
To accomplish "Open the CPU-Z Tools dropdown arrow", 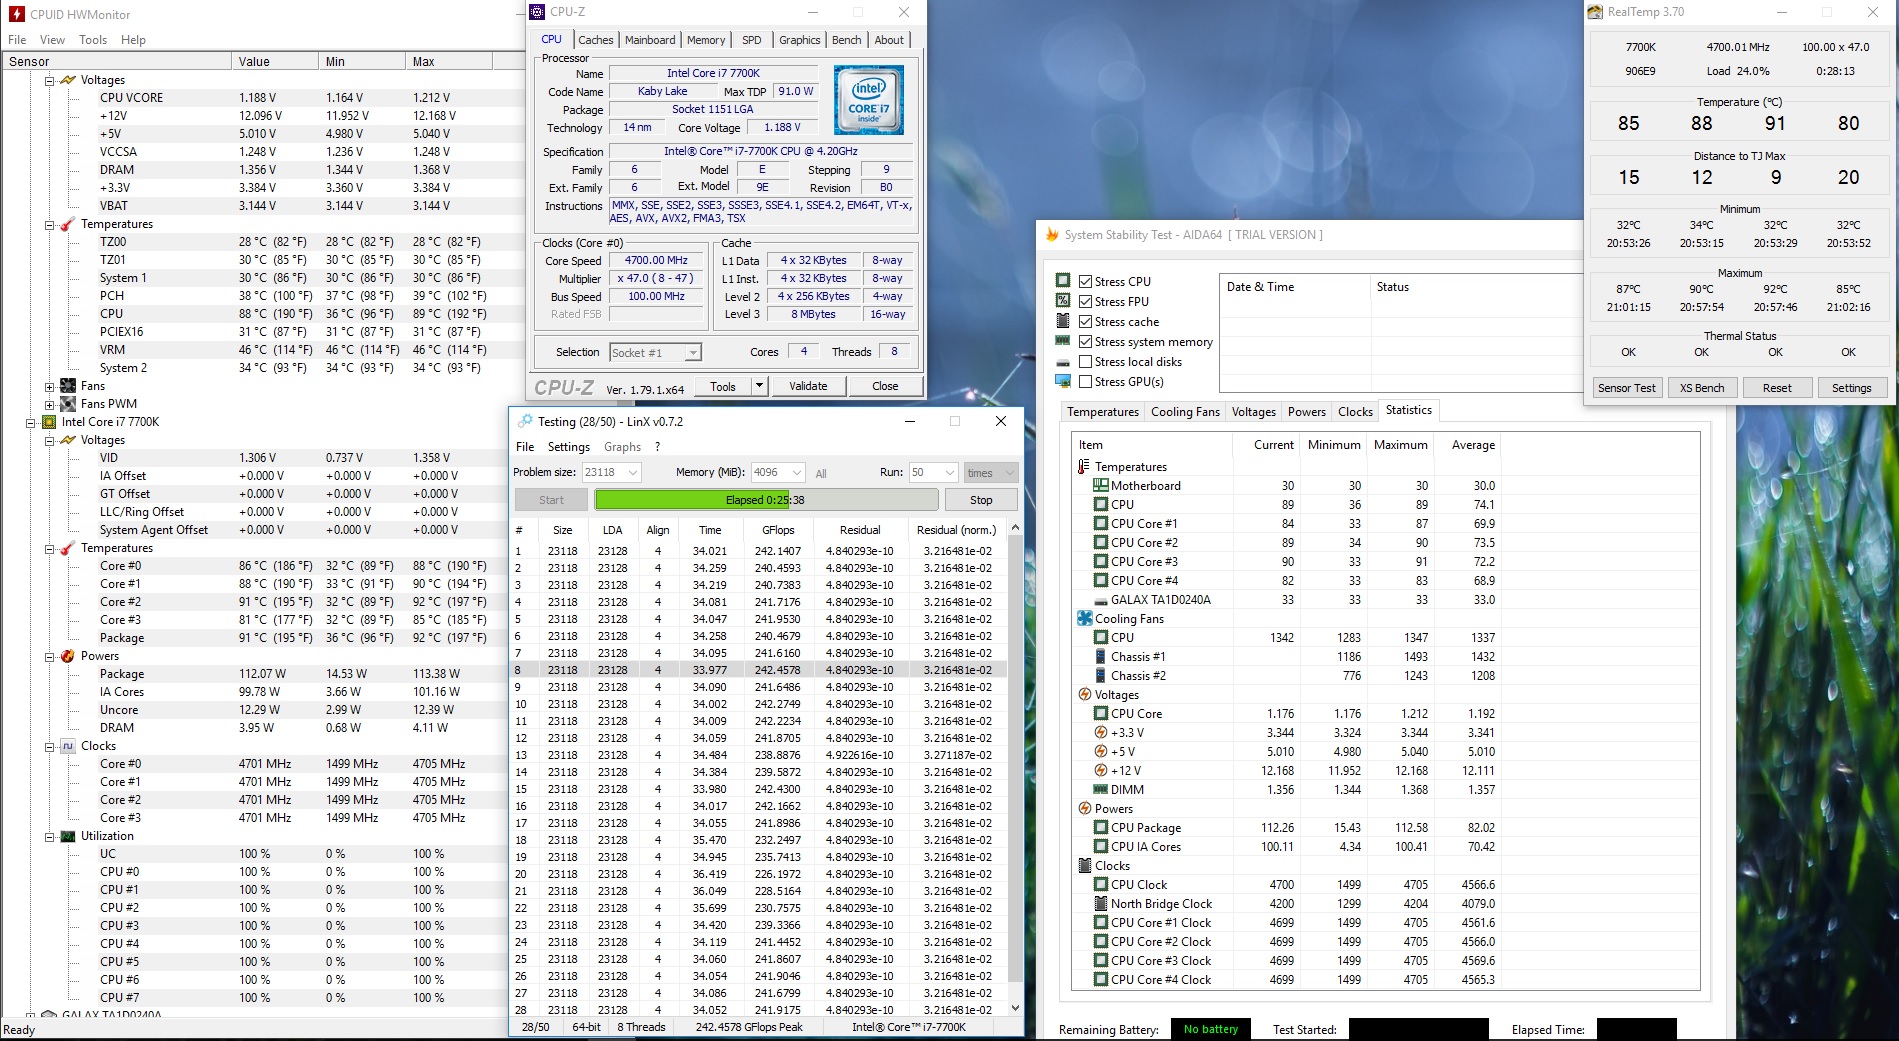I will pyautogui.click(x=759, y=386).
